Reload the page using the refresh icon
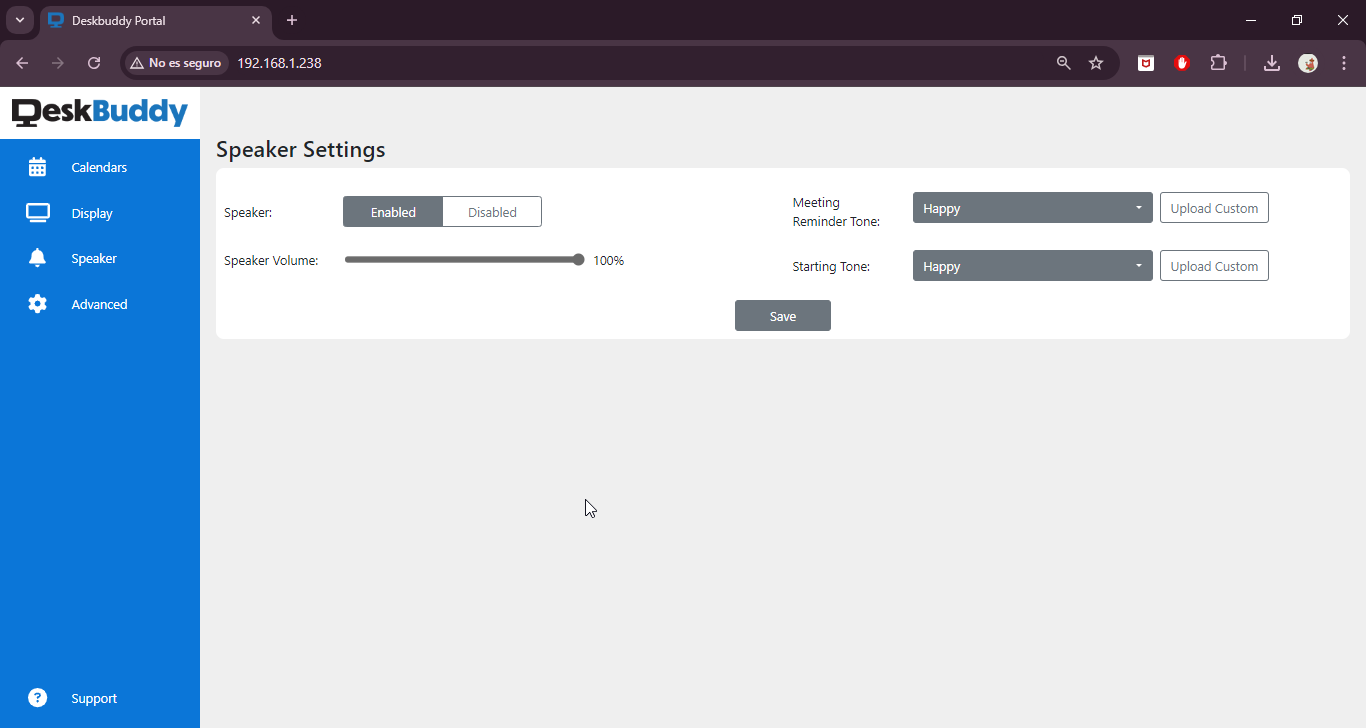 94,63
